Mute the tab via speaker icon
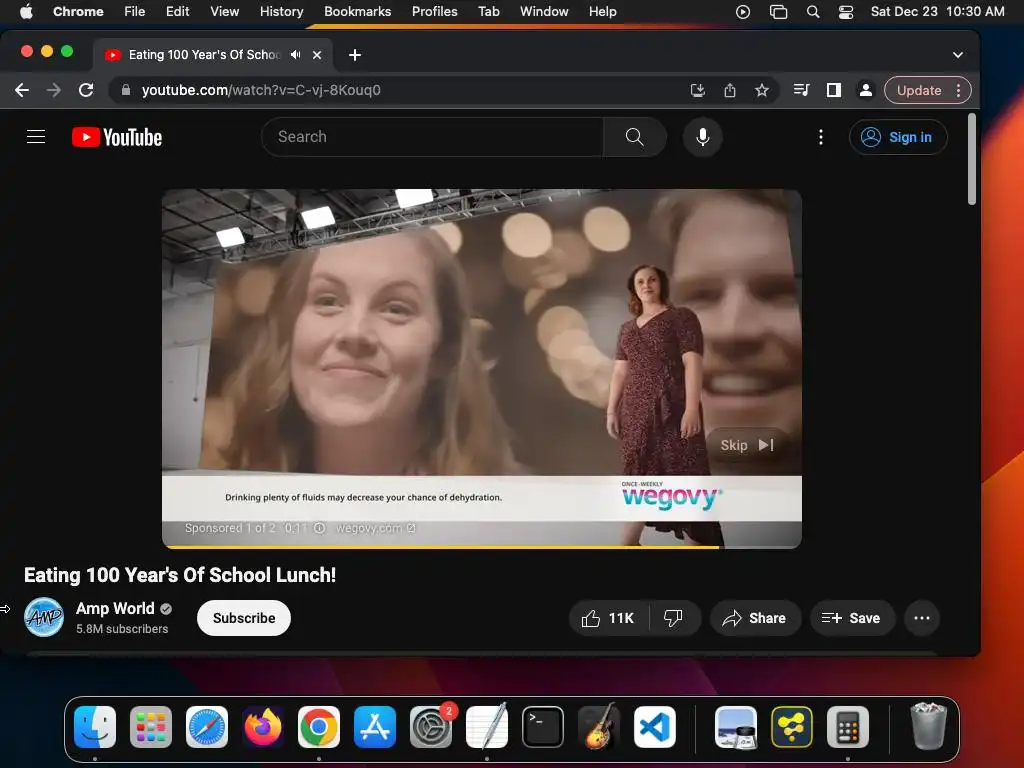This screenshot has width=1024, height=768. pos(296,55)
